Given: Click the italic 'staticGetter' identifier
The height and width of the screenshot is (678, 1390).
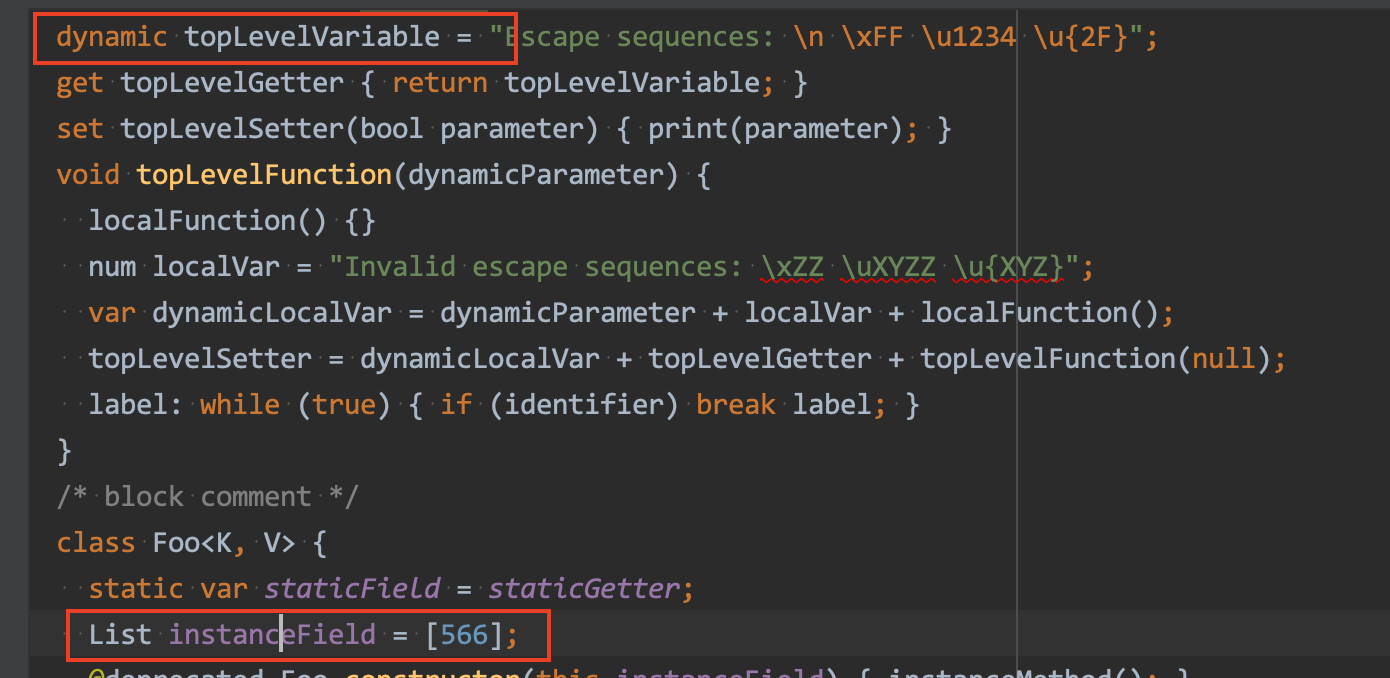Looking at the screenshot, I should point(584,588).
